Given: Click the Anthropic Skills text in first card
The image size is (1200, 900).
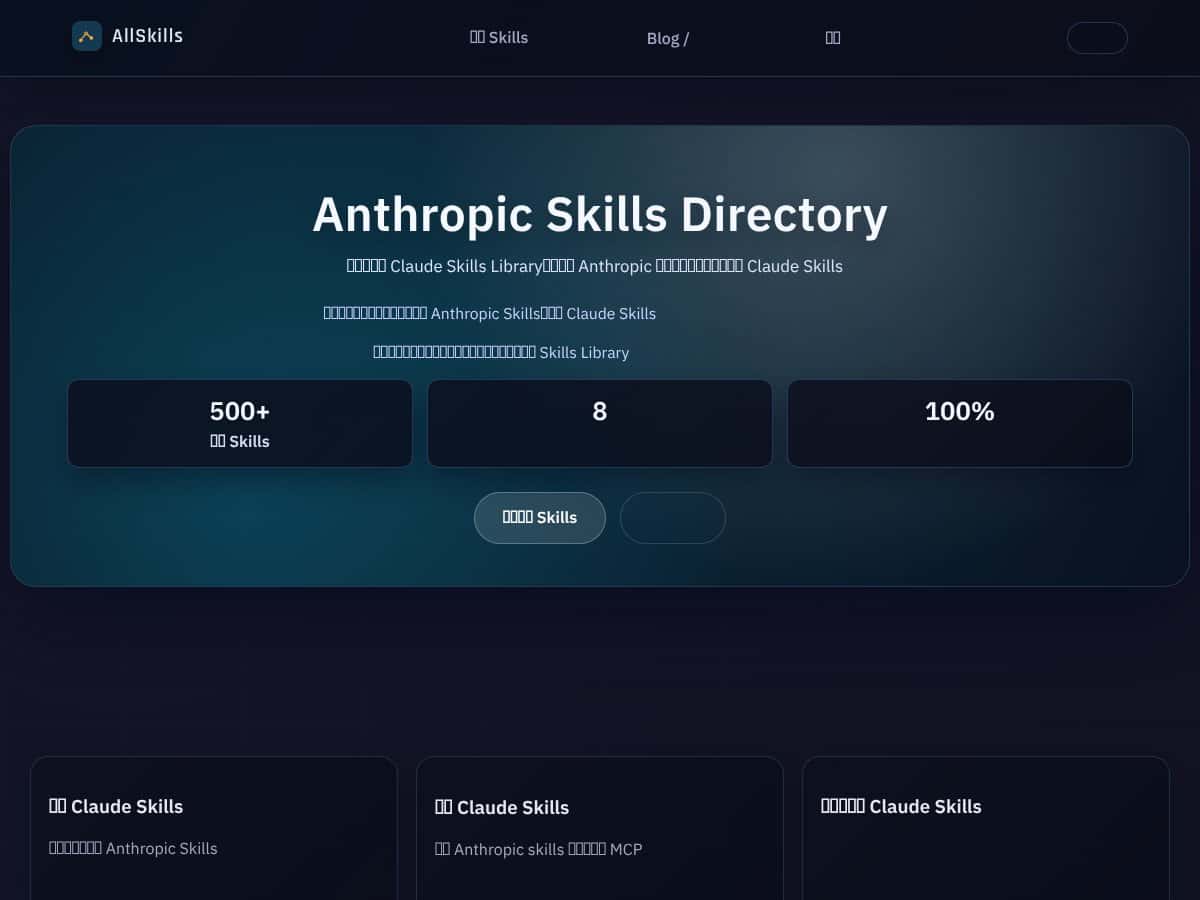Looking at the screenshot, I should coord(133,848).
